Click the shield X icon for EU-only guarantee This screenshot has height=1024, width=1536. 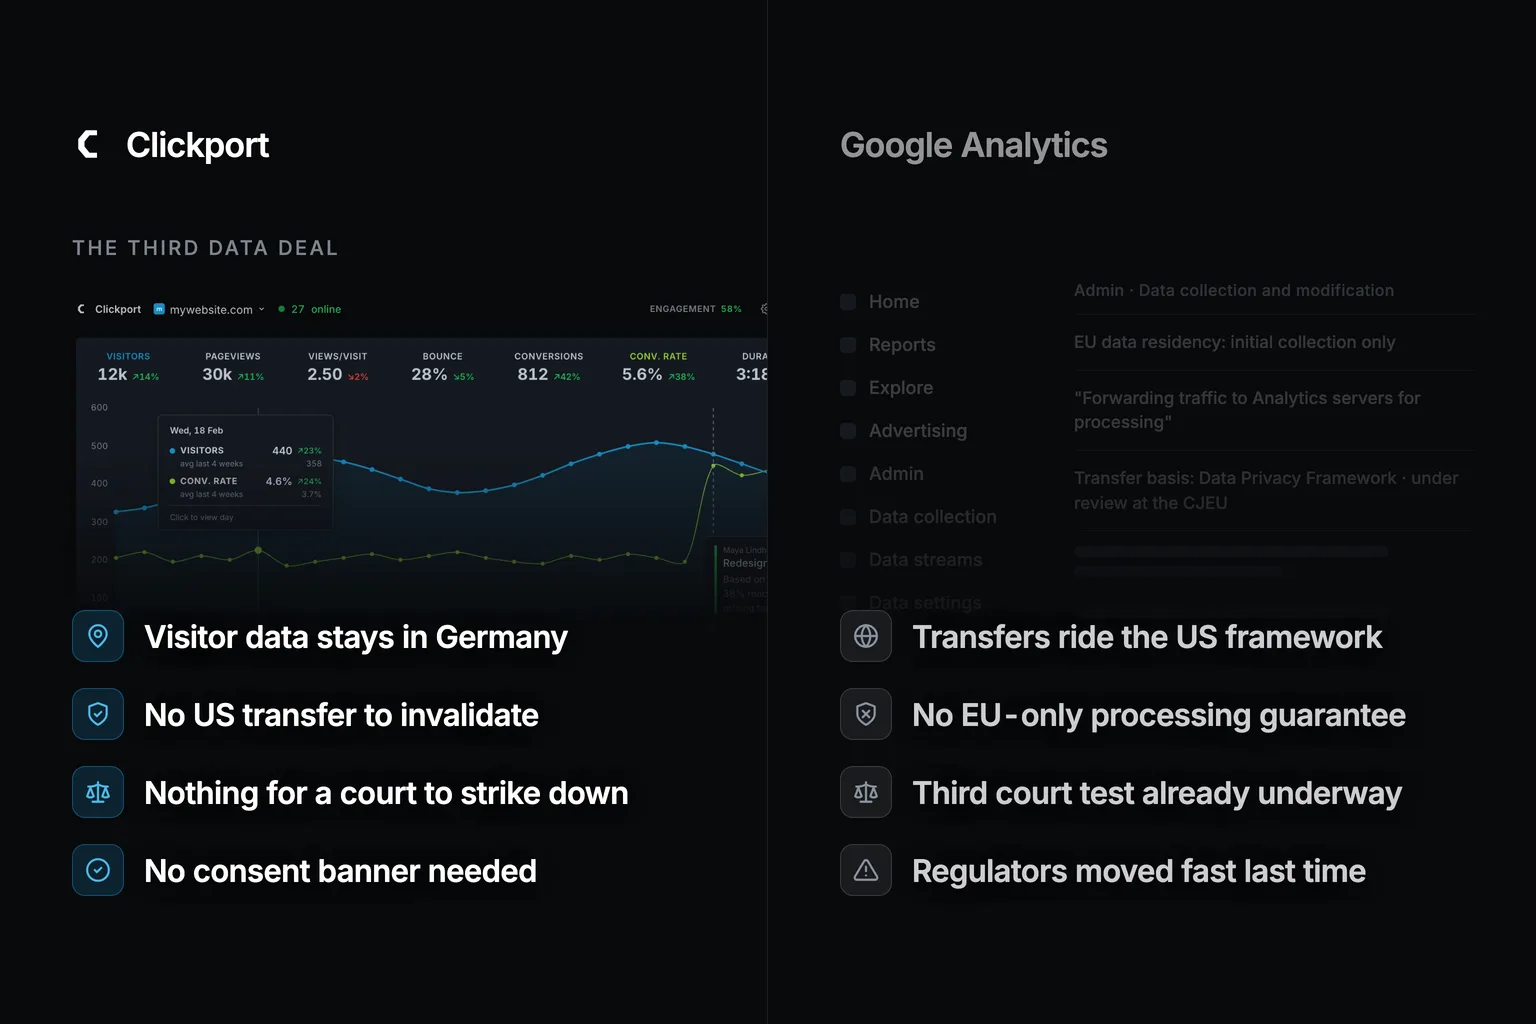(x=866, y=714)
